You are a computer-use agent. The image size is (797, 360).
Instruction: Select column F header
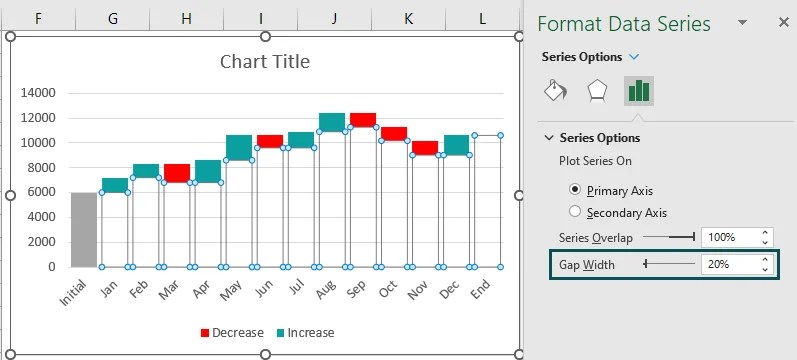click(38, 19)
